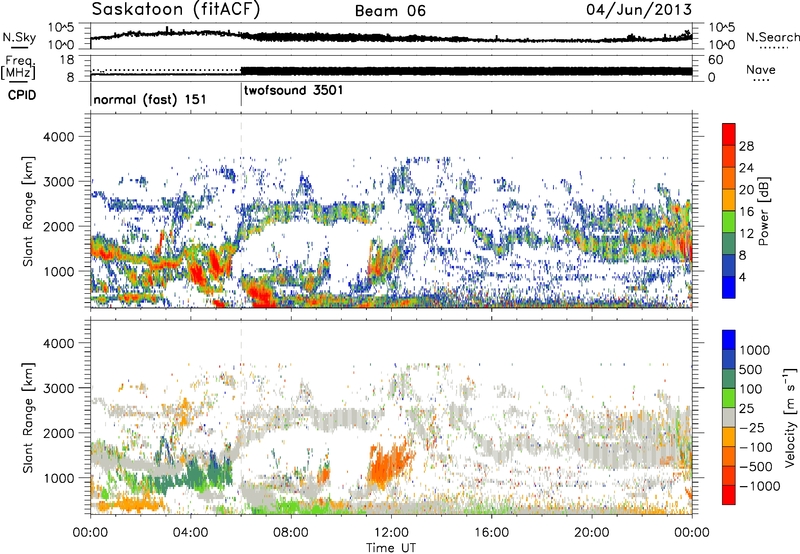Click the Velocity [m s-1] colorbar label
Screen dimensions: 800x554
coord(790,417)
